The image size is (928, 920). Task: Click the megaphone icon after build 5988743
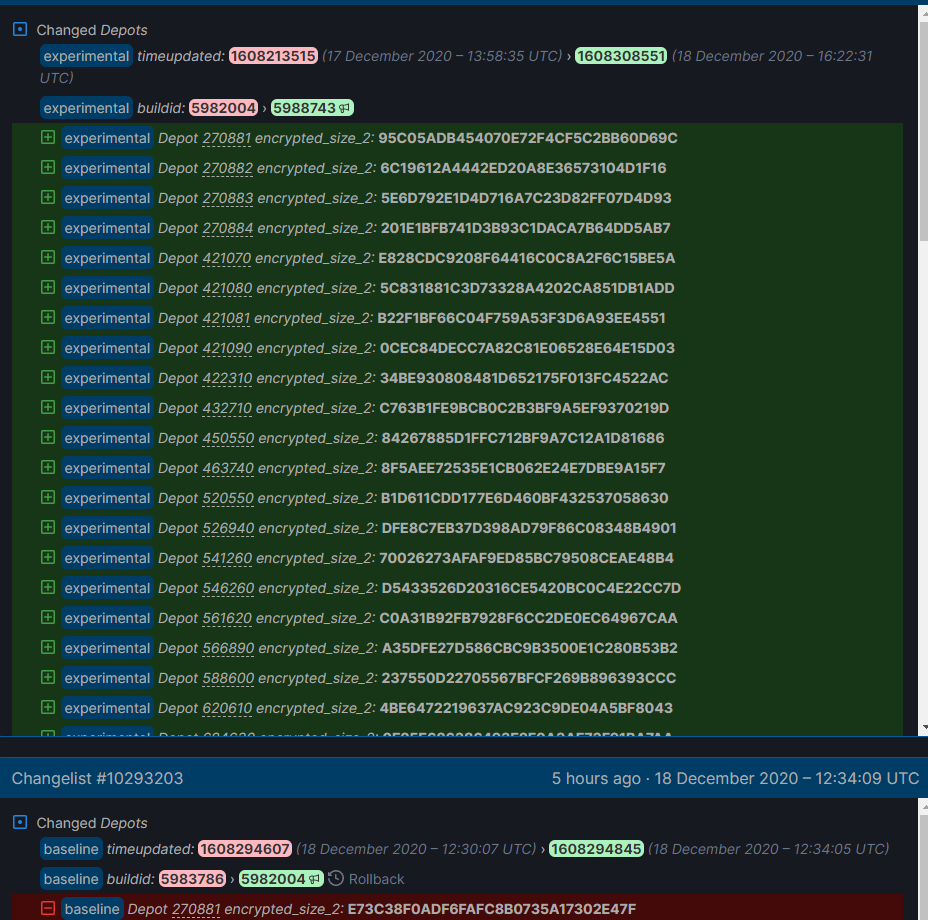345,108
